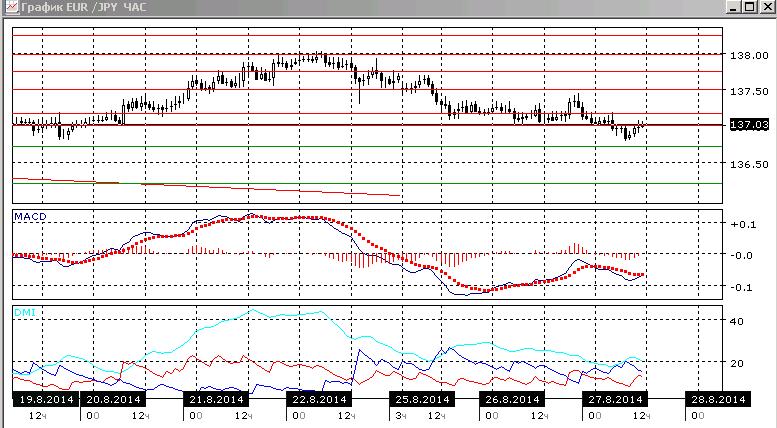Select the 21.8.2014 date marker
Image resolution: width=777 pixels, height=428 pixels.
point(217,399)
